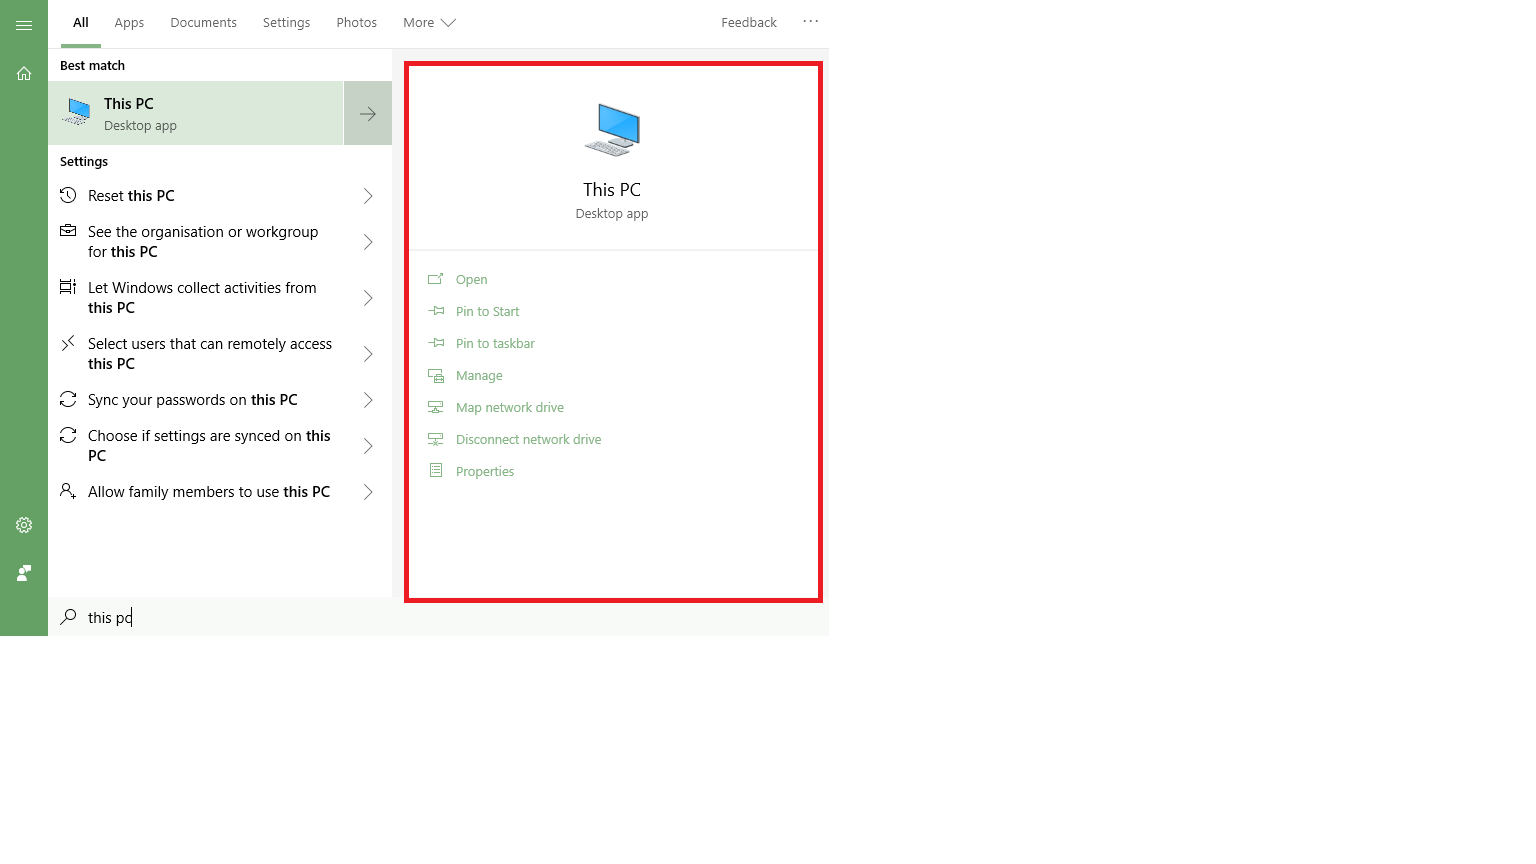Click the settings synced sync icon
Viewport: 1536px width, 864px height.
coord(68,435)
